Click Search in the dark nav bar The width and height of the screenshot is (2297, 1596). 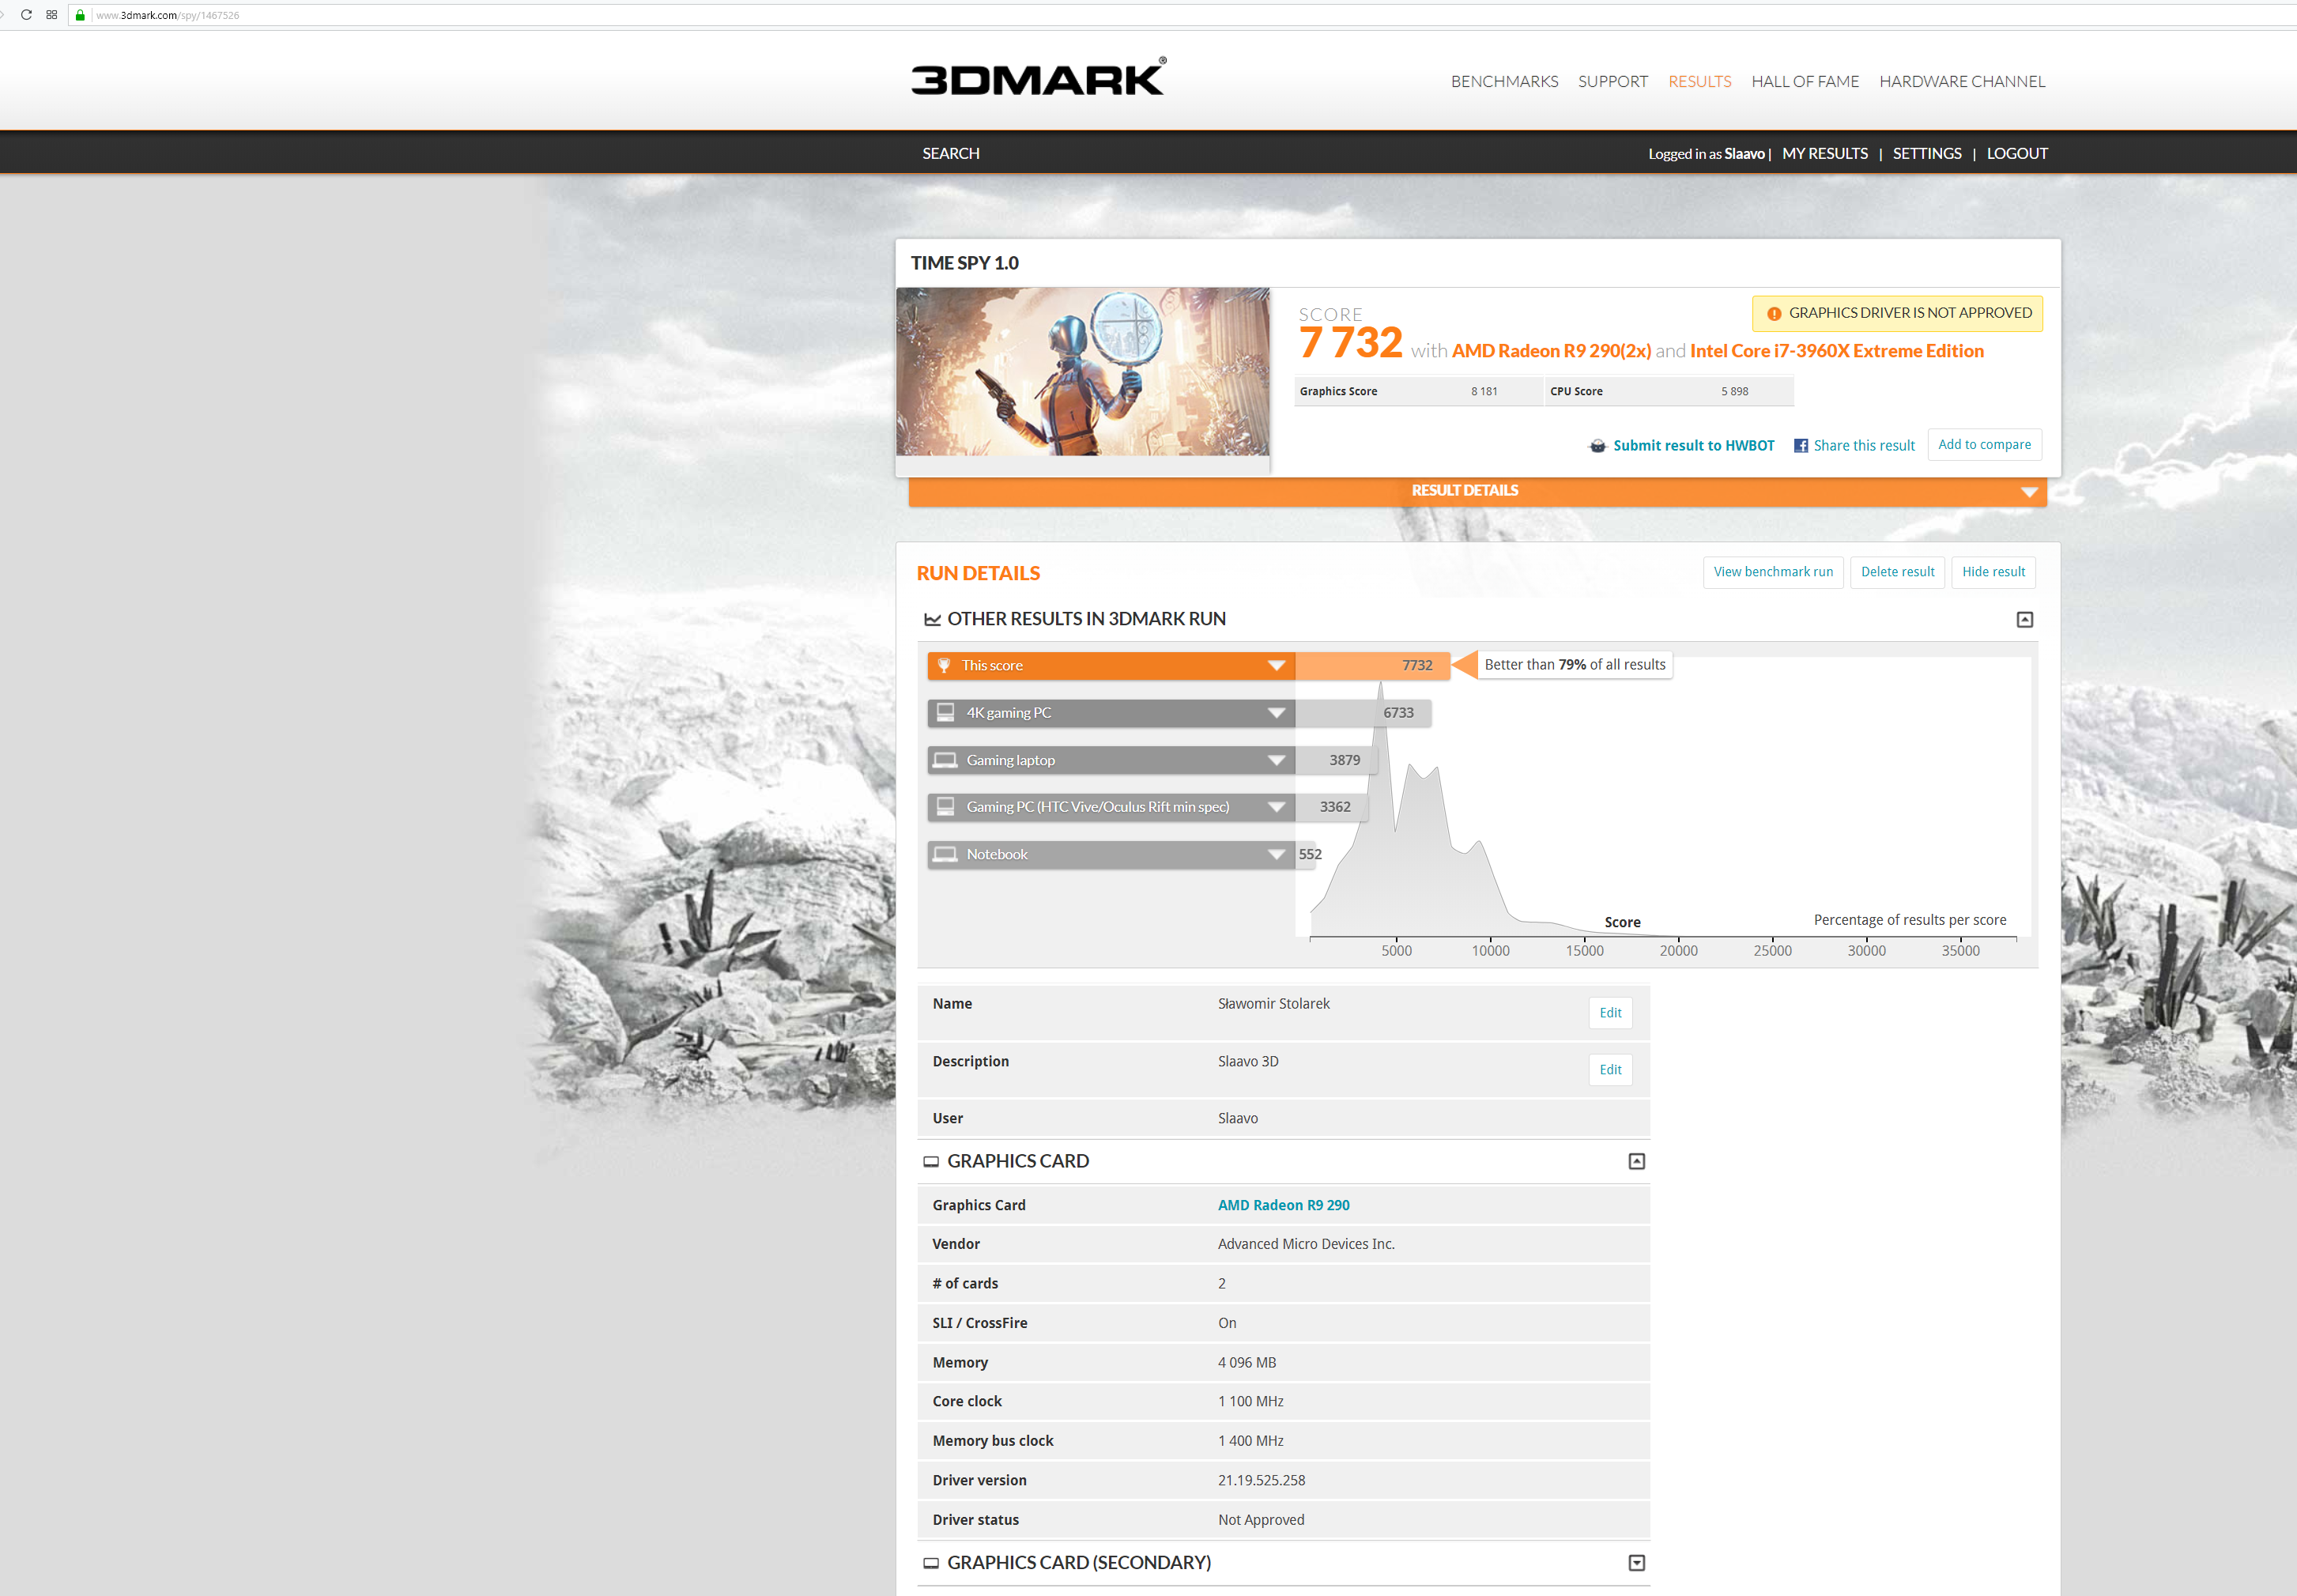pos(950,153)
